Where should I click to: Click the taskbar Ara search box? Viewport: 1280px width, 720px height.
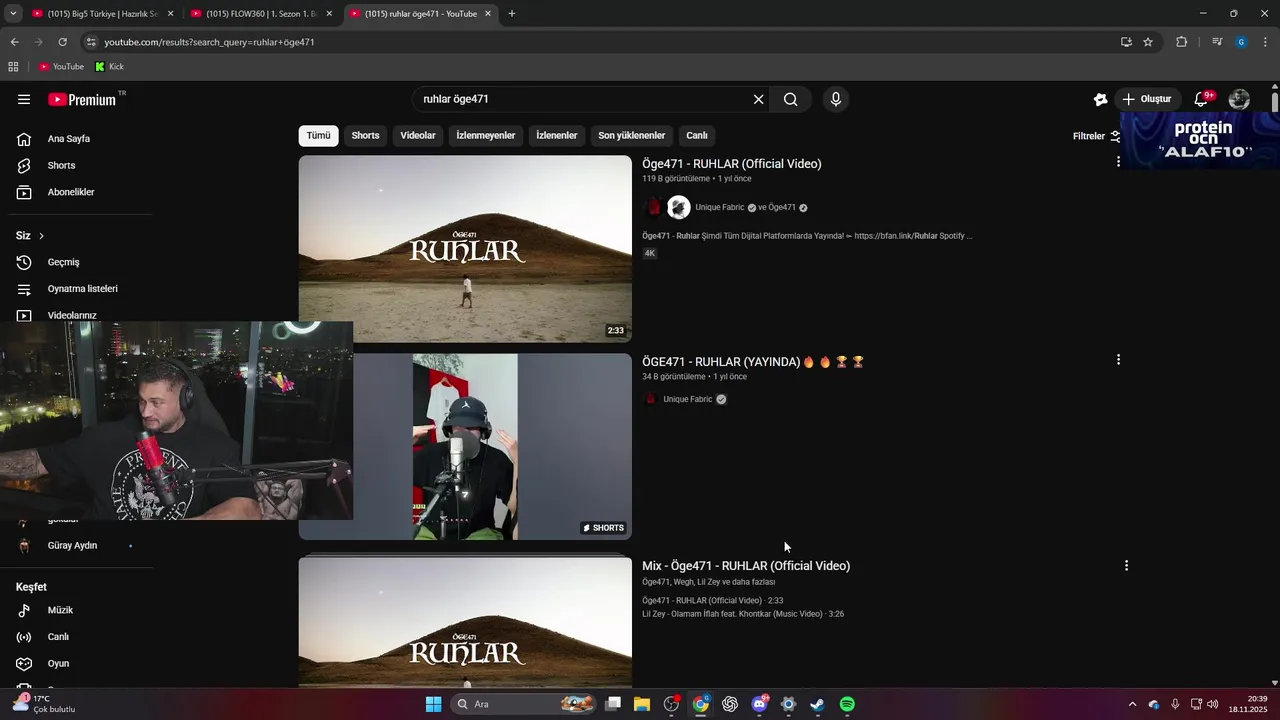tap(525, 704)
